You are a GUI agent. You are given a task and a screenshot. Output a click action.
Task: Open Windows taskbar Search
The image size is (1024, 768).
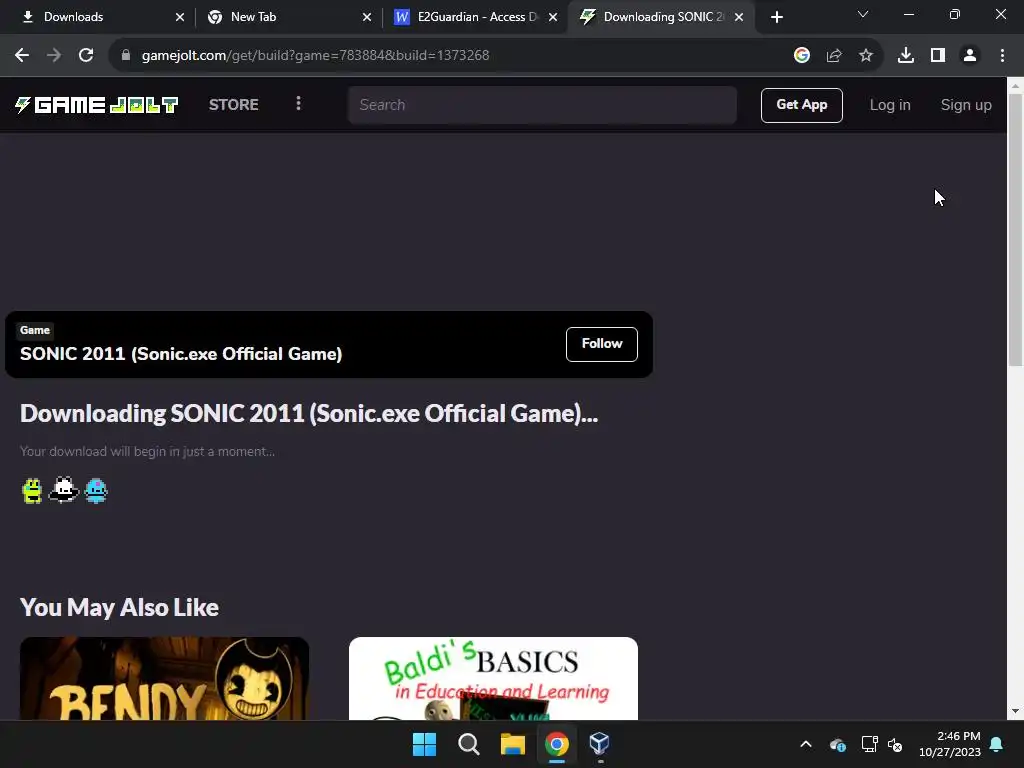point(468,744)
